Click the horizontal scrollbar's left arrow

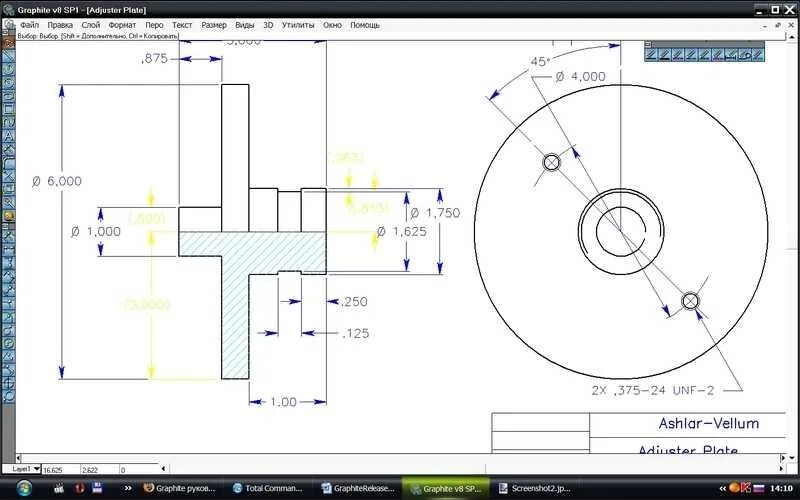click(x=19, y=458)
